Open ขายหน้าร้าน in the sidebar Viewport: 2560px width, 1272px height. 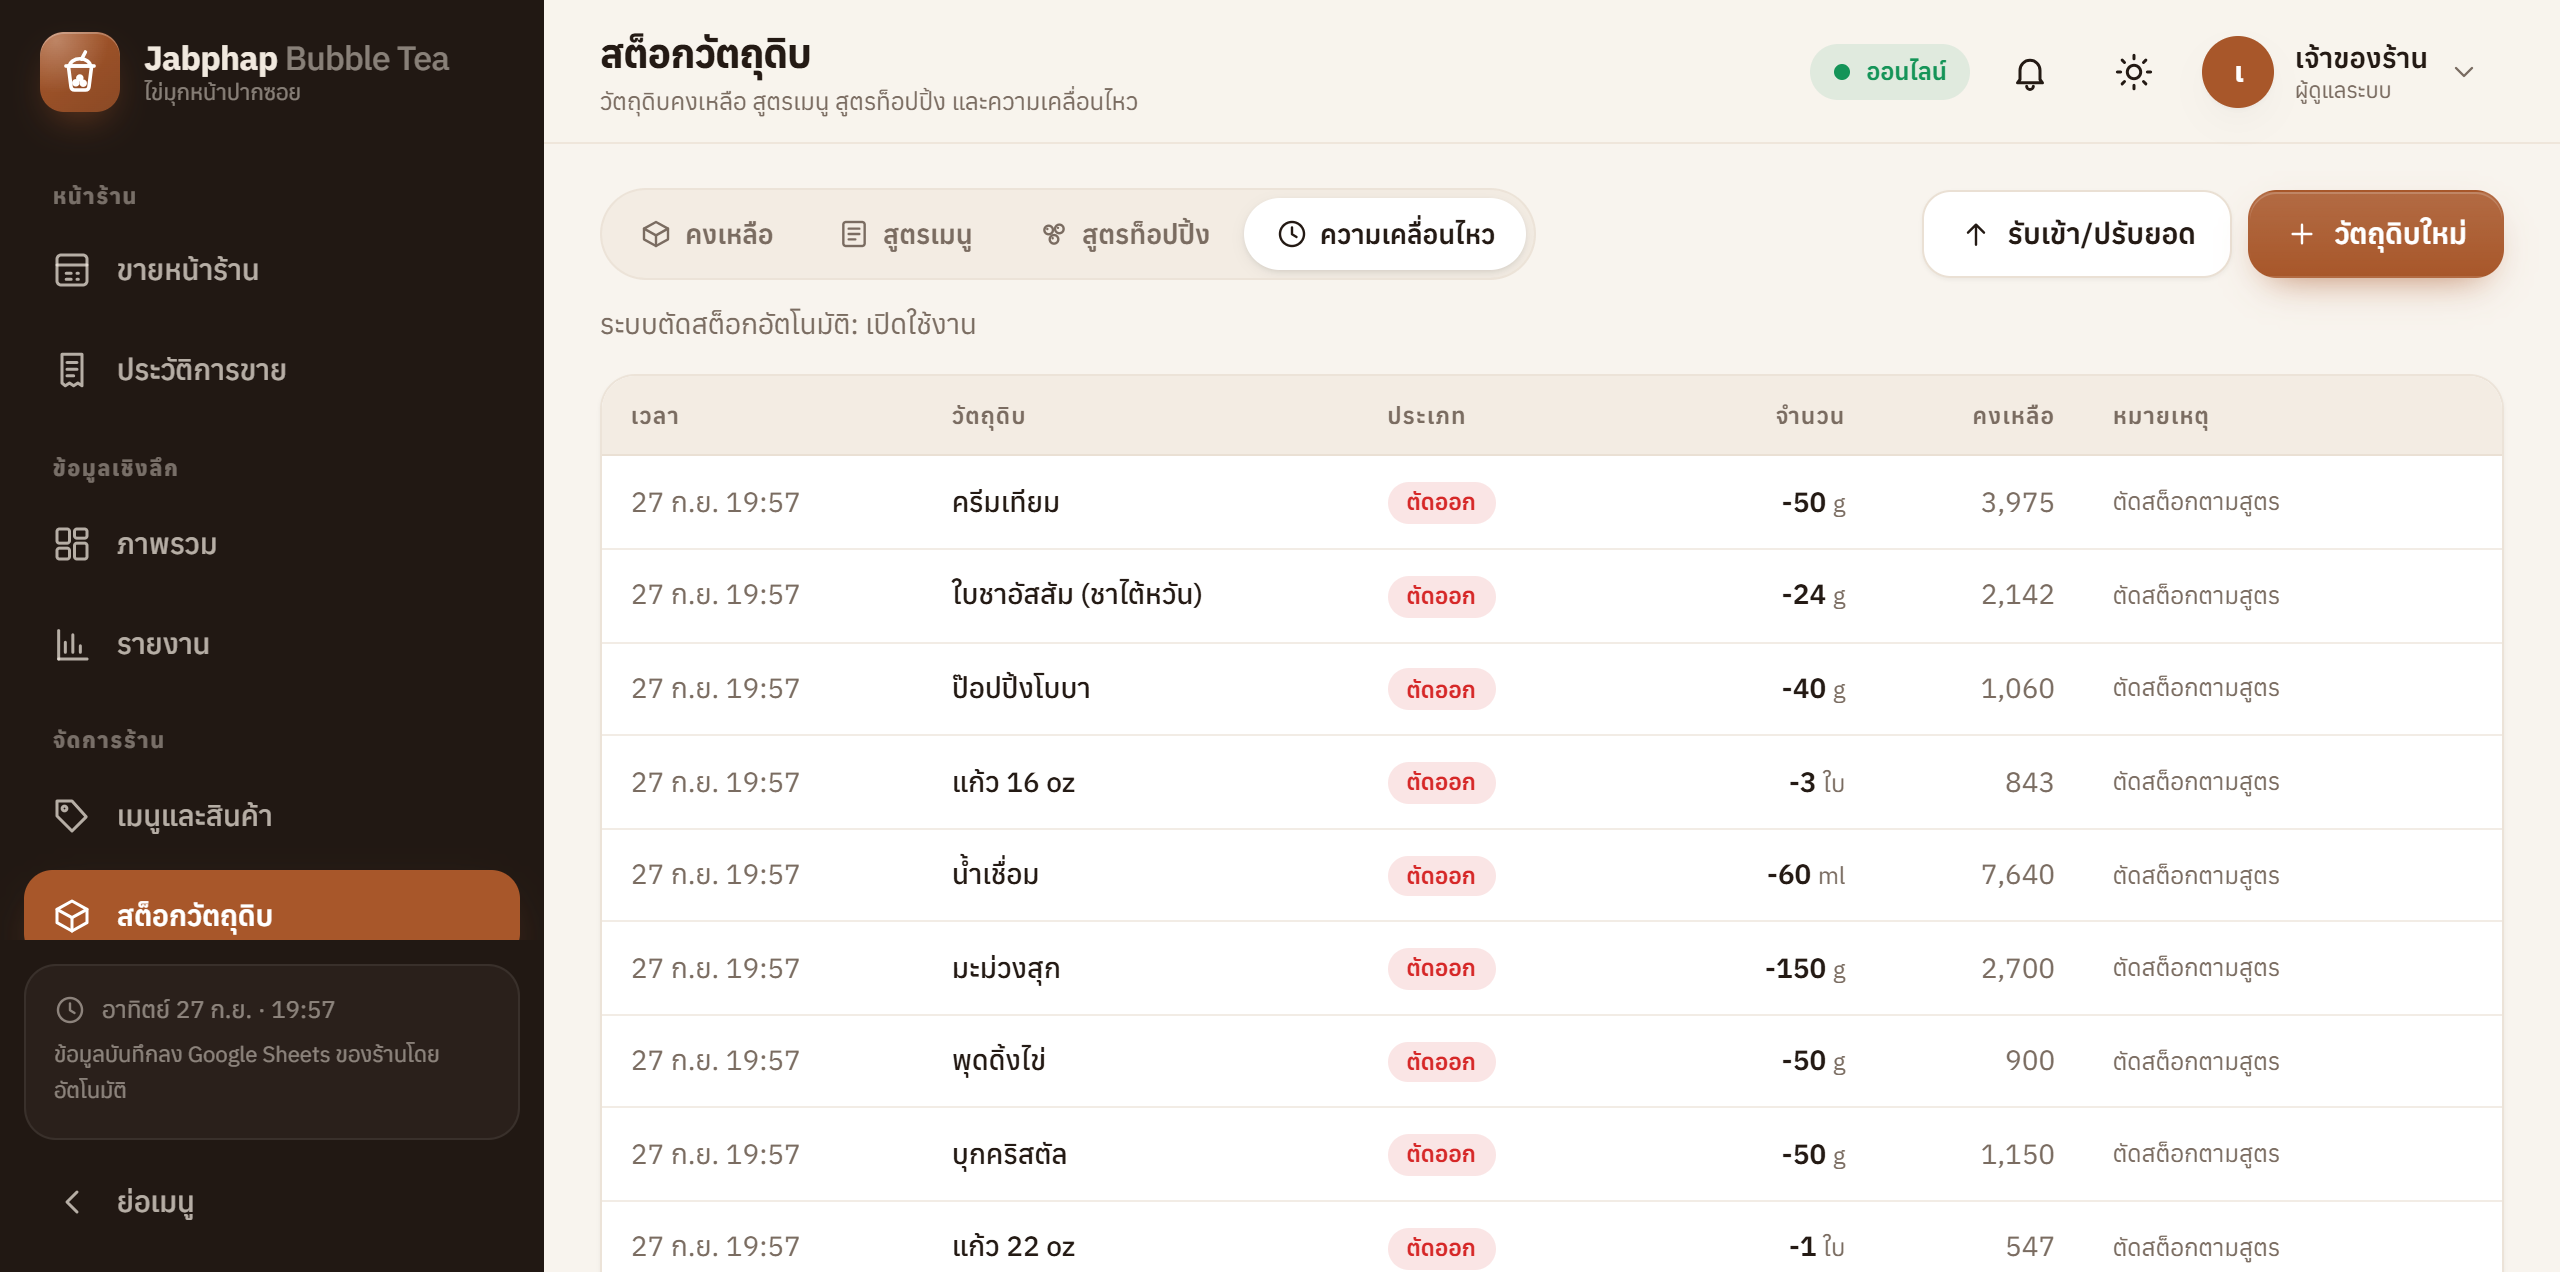tap(272, 270)
